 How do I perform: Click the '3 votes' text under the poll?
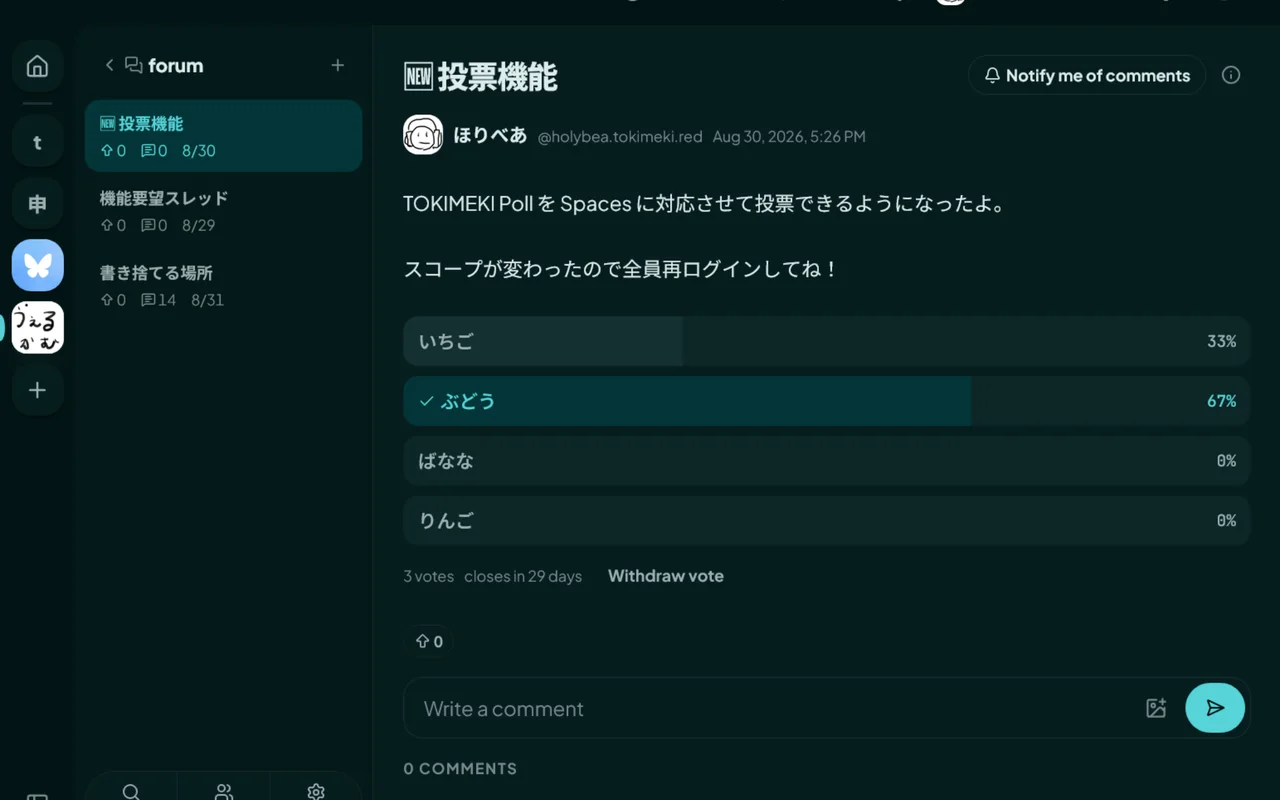(x=428, y=576)
